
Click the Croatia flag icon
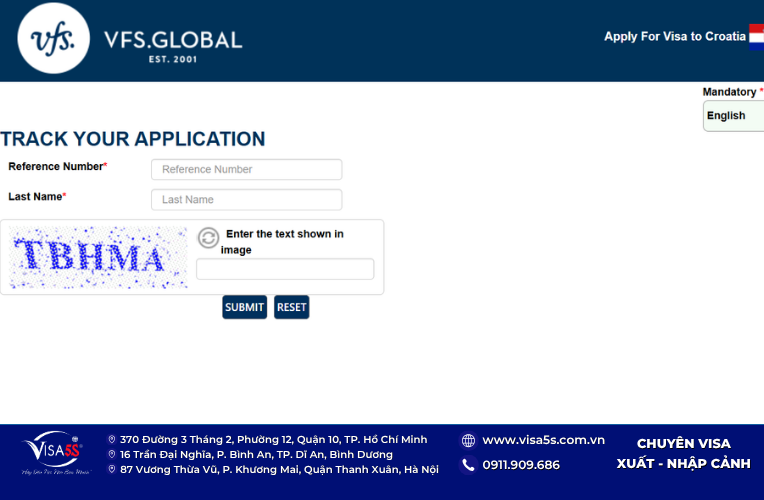756,37
